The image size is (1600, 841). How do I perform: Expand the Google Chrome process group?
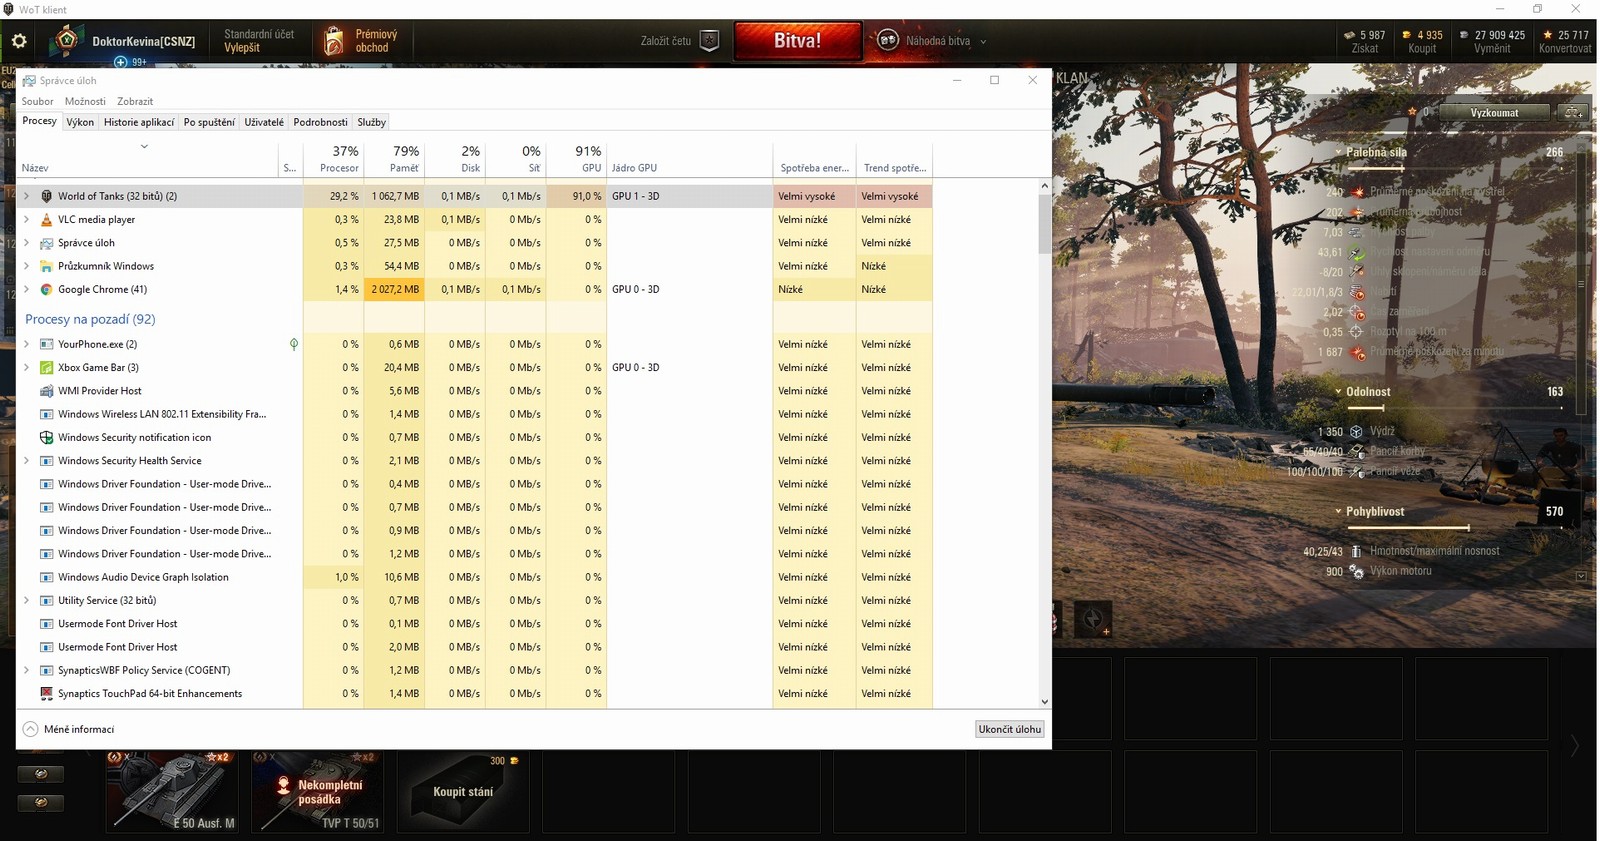pyautogui.click(x=27, y=290)
